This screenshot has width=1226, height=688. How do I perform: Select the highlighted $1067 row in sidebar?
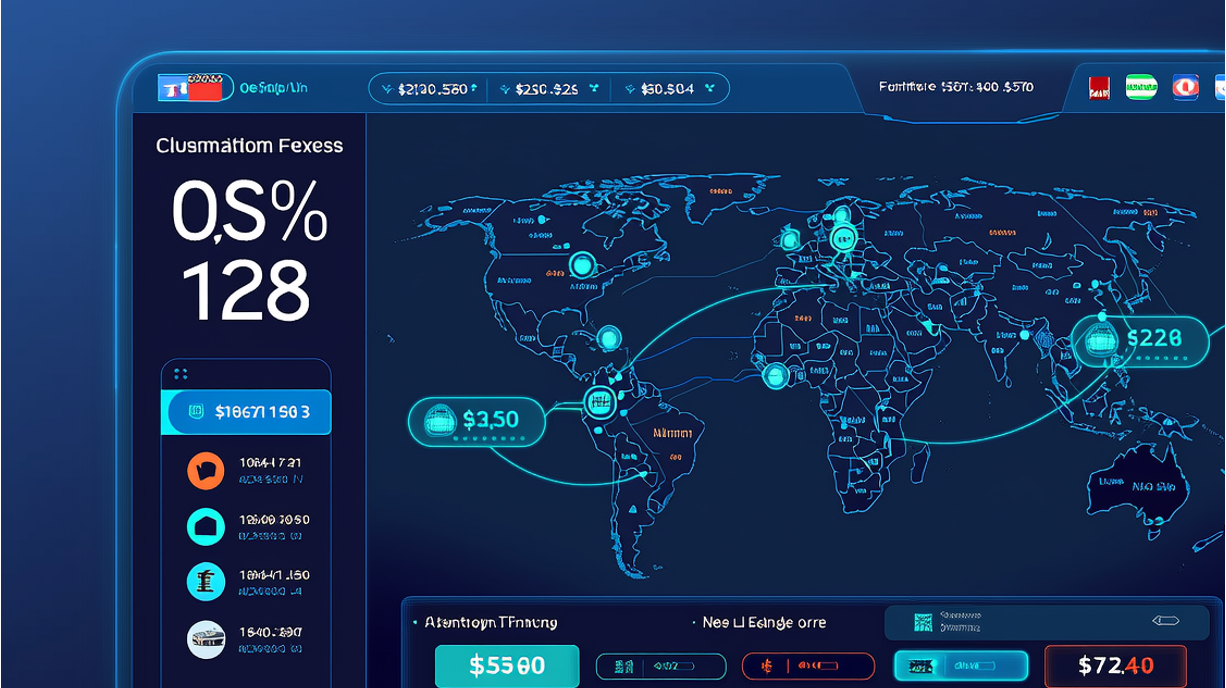coord(246,412)
